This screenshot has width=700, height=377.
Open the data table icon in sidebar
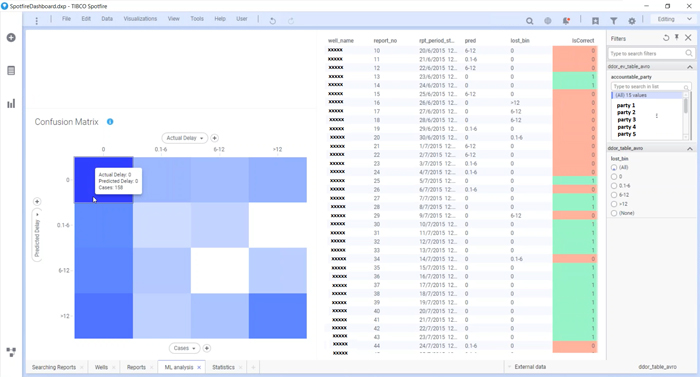(11, 71)
